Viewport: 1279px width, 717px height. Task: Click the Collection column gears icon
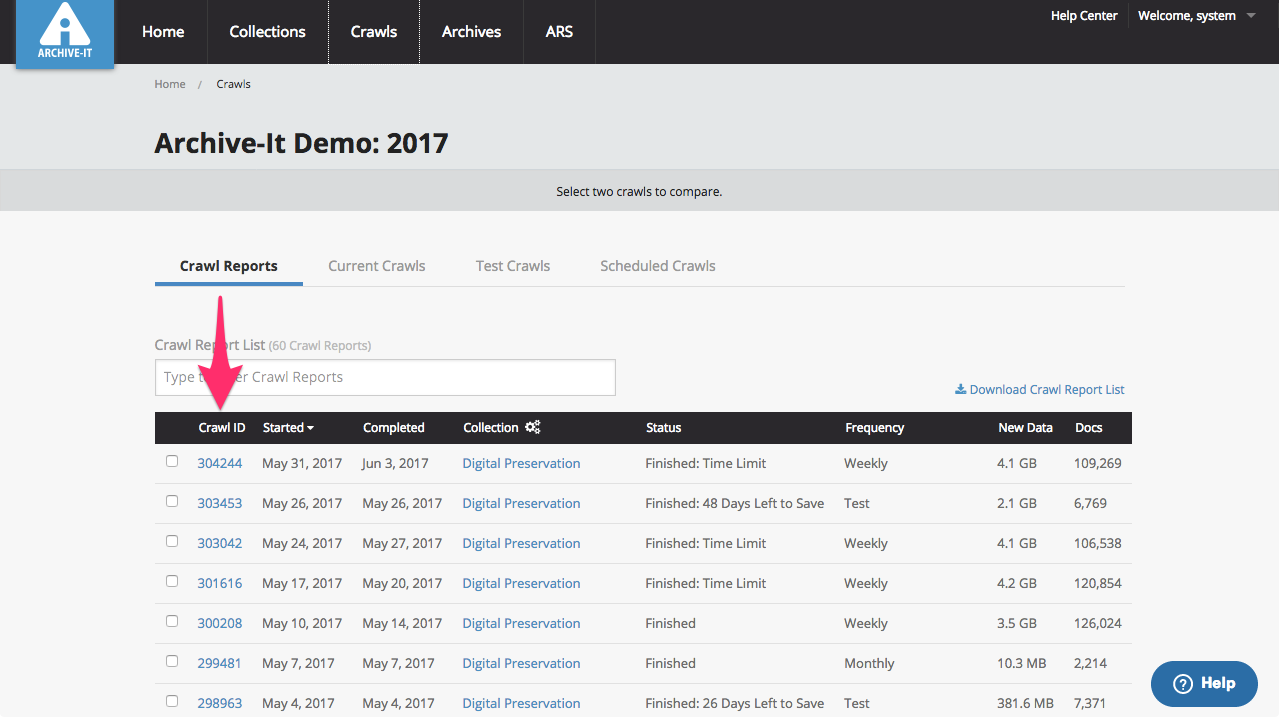[x=533, y=427]
